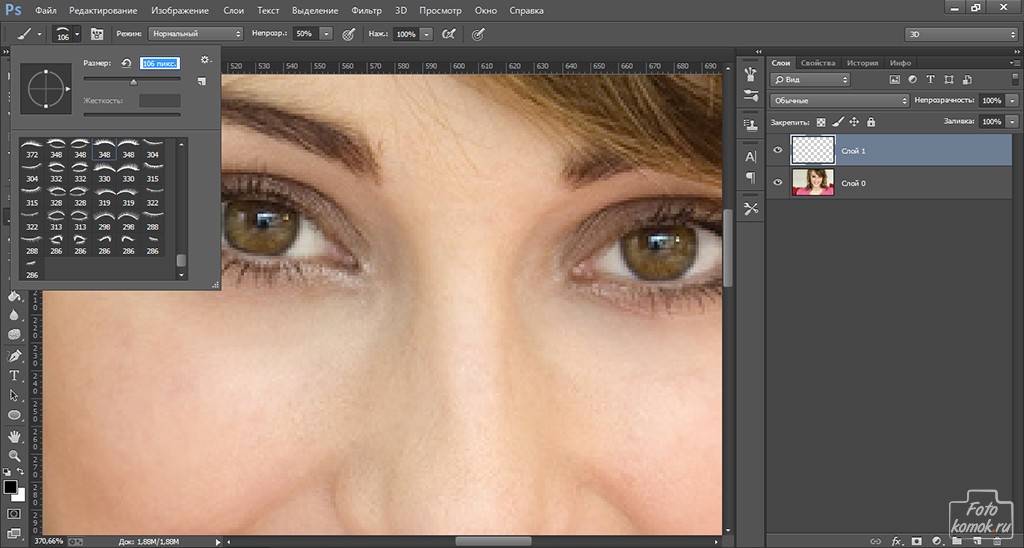This screenshot has width=1024, height=548.
Task: Open the Paragraph panel icon
Action: (x=750, y=178)
